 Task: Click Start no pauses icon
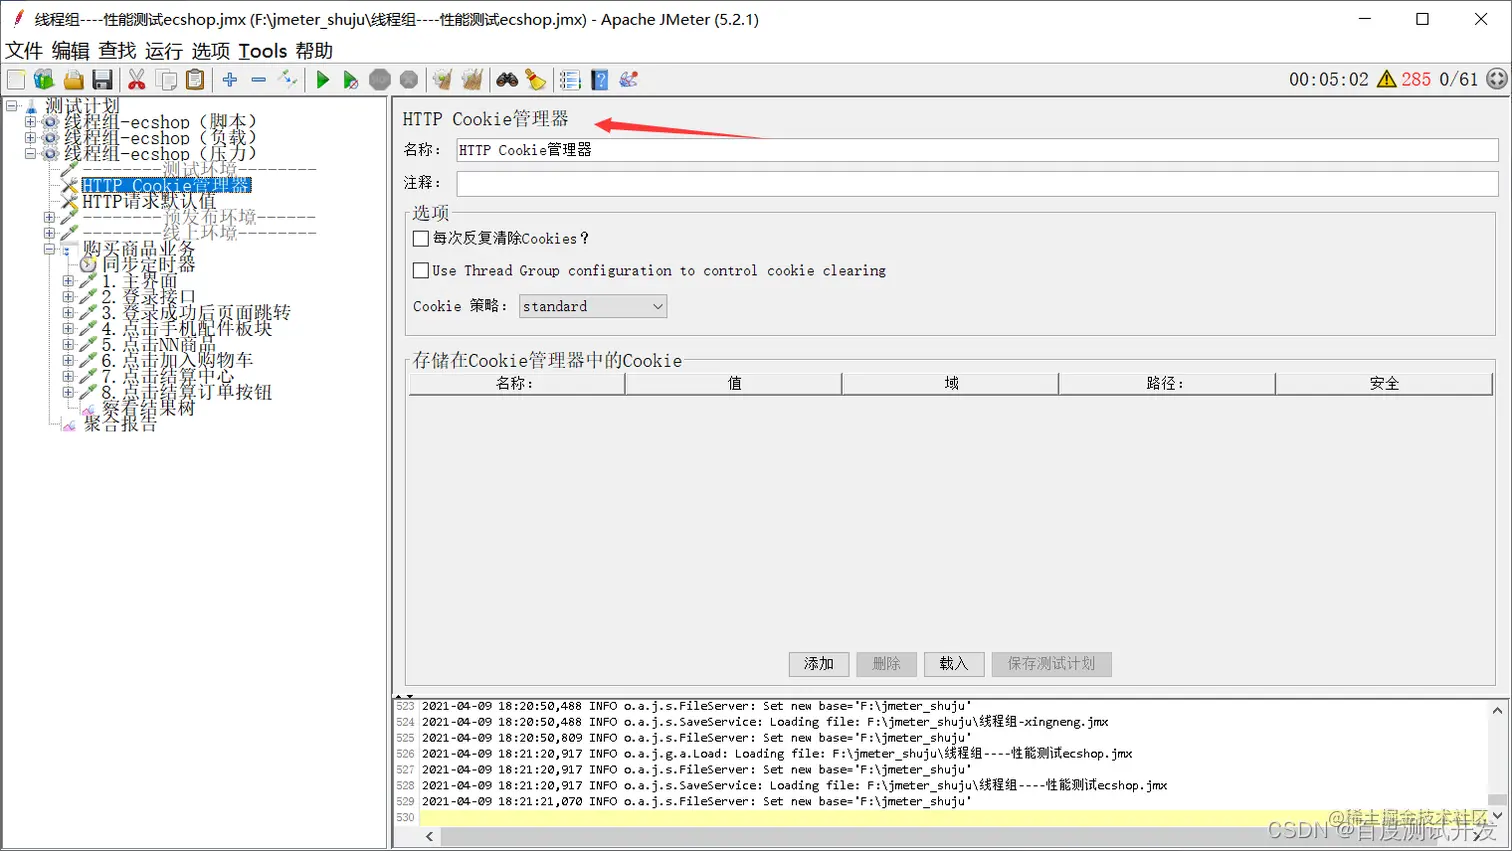[x=350, y=80]
